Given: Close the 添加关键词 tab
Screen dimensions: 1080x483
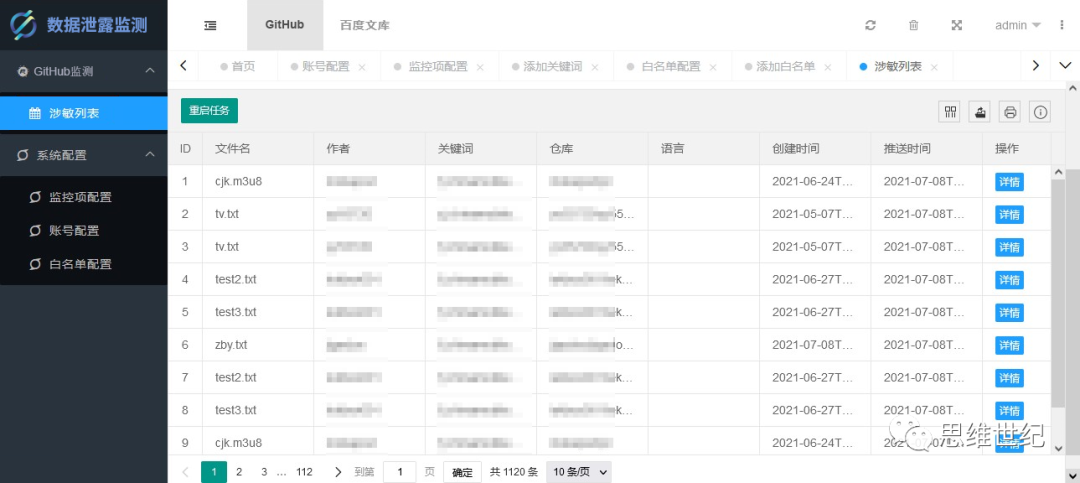Looking at the screenshot, I should [x=595, y=67].
